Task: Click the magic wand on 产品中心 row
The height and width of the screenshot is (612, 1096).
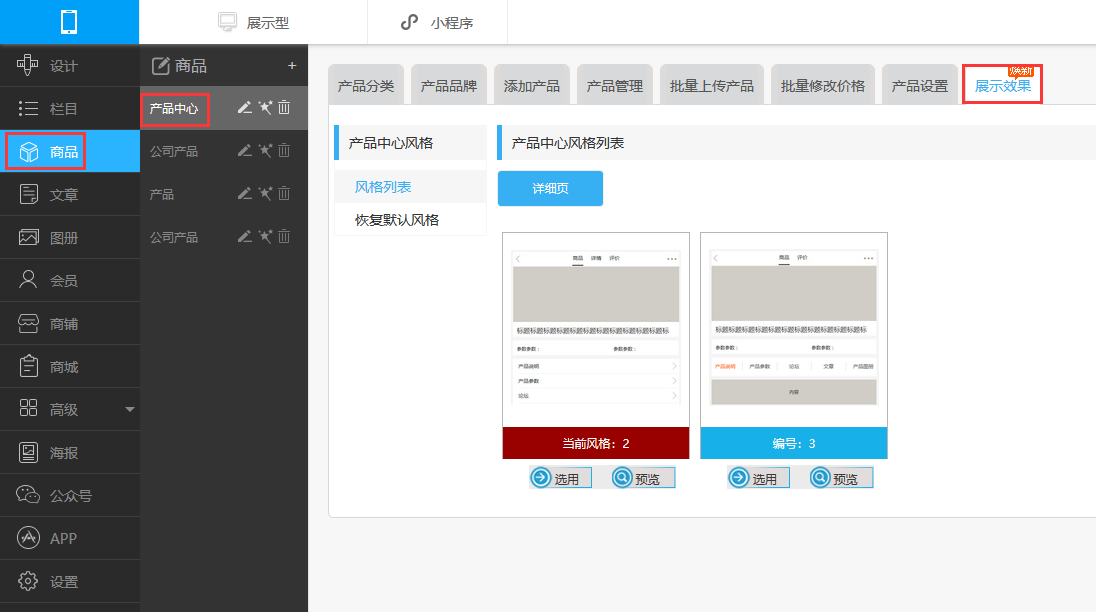Action: [x=265, y=108]
